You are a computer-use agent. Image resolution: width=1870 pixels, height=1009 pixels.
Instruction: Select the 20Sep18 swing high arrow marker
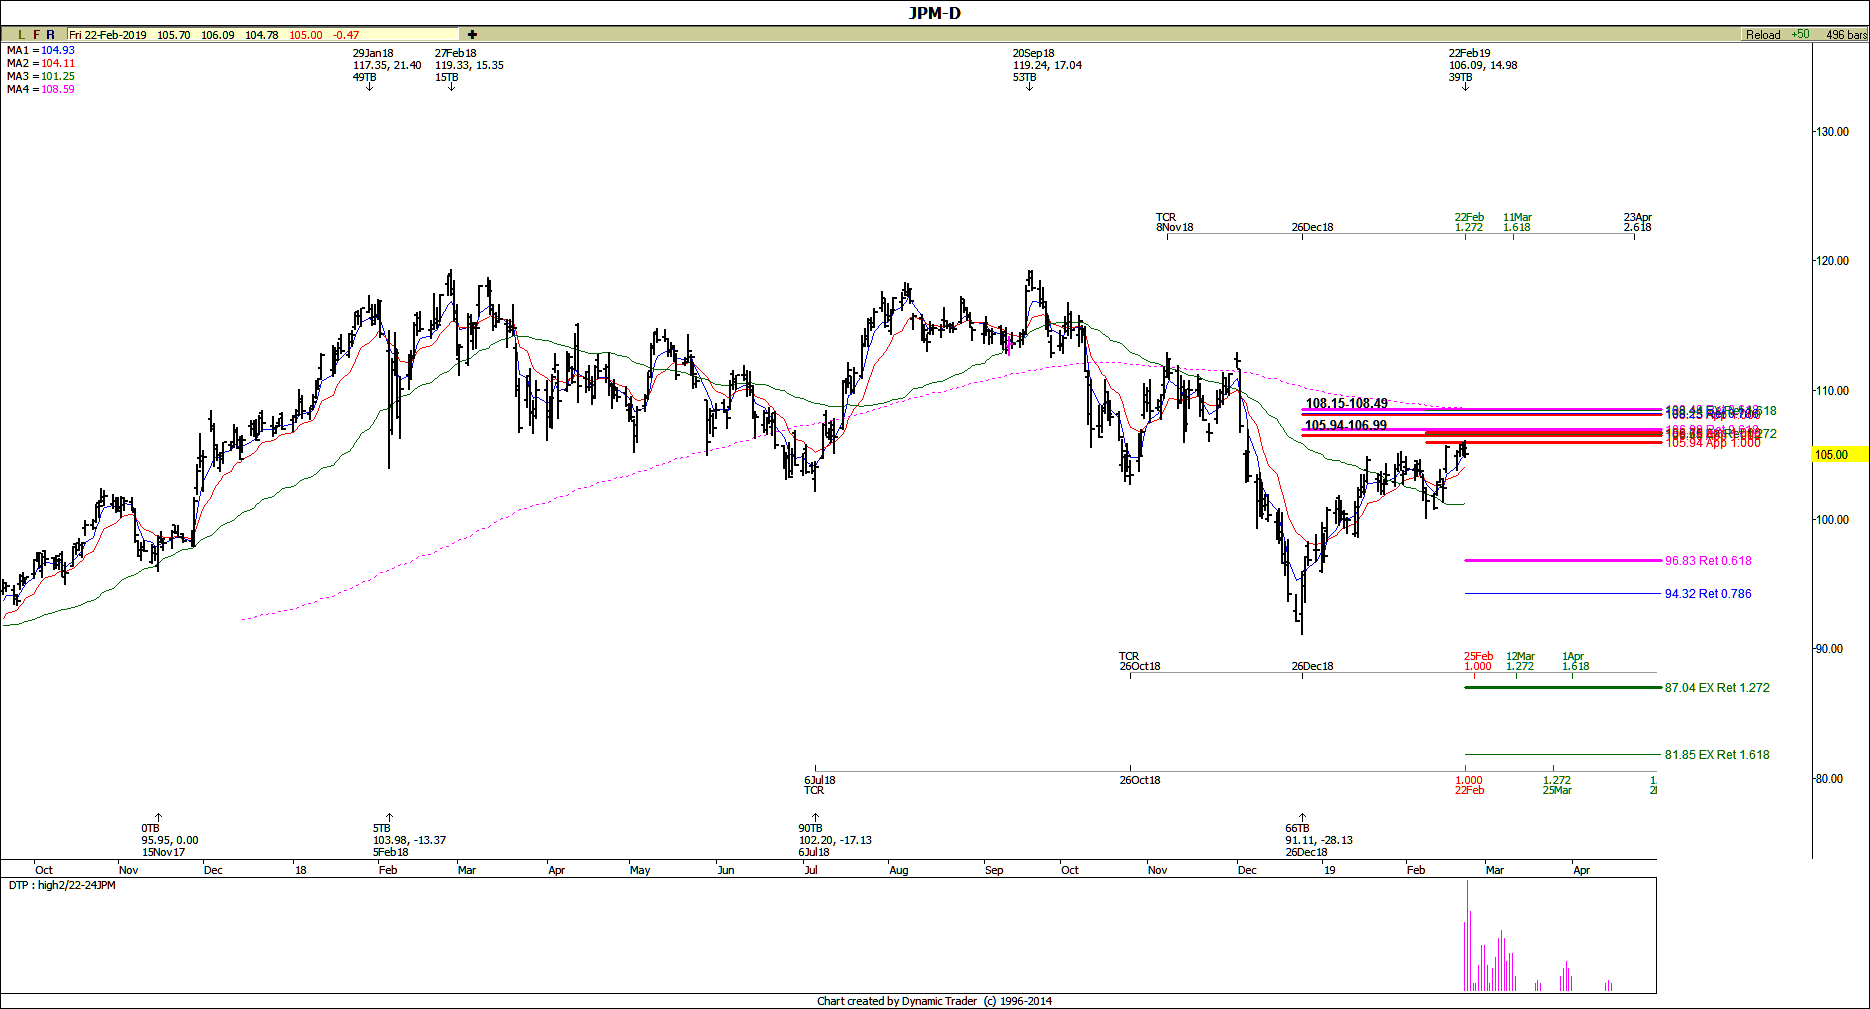pos(1029,87)
